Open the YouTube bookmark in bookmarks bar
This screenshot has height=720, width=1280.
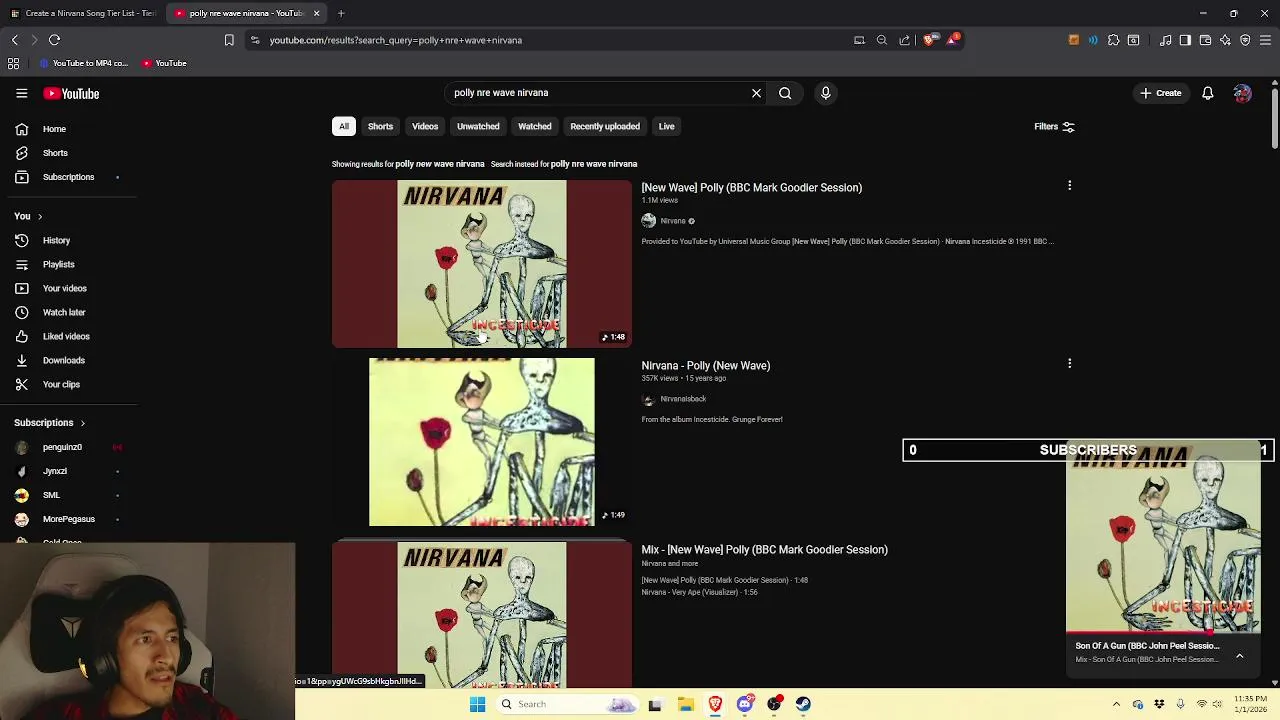click(x=164, y=63)
